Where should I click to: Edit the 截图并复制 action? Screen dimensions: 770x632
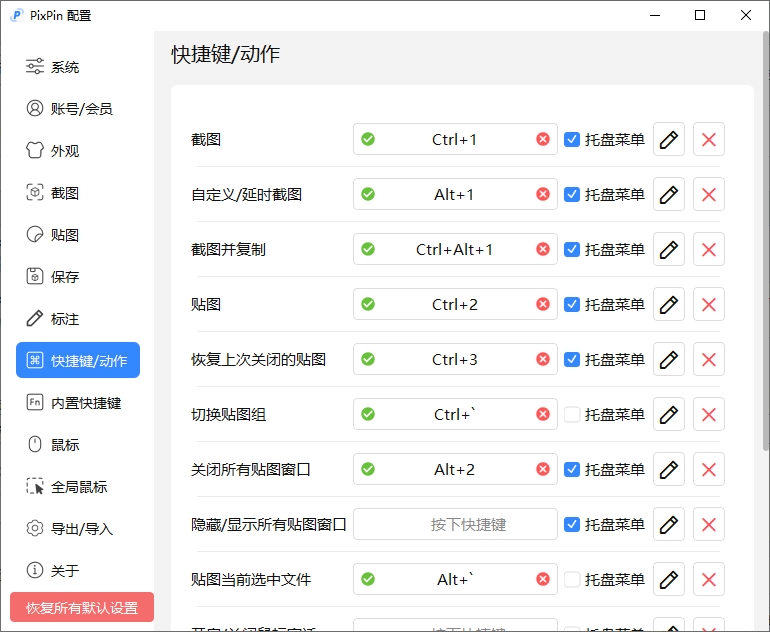(x=669, y=249)
